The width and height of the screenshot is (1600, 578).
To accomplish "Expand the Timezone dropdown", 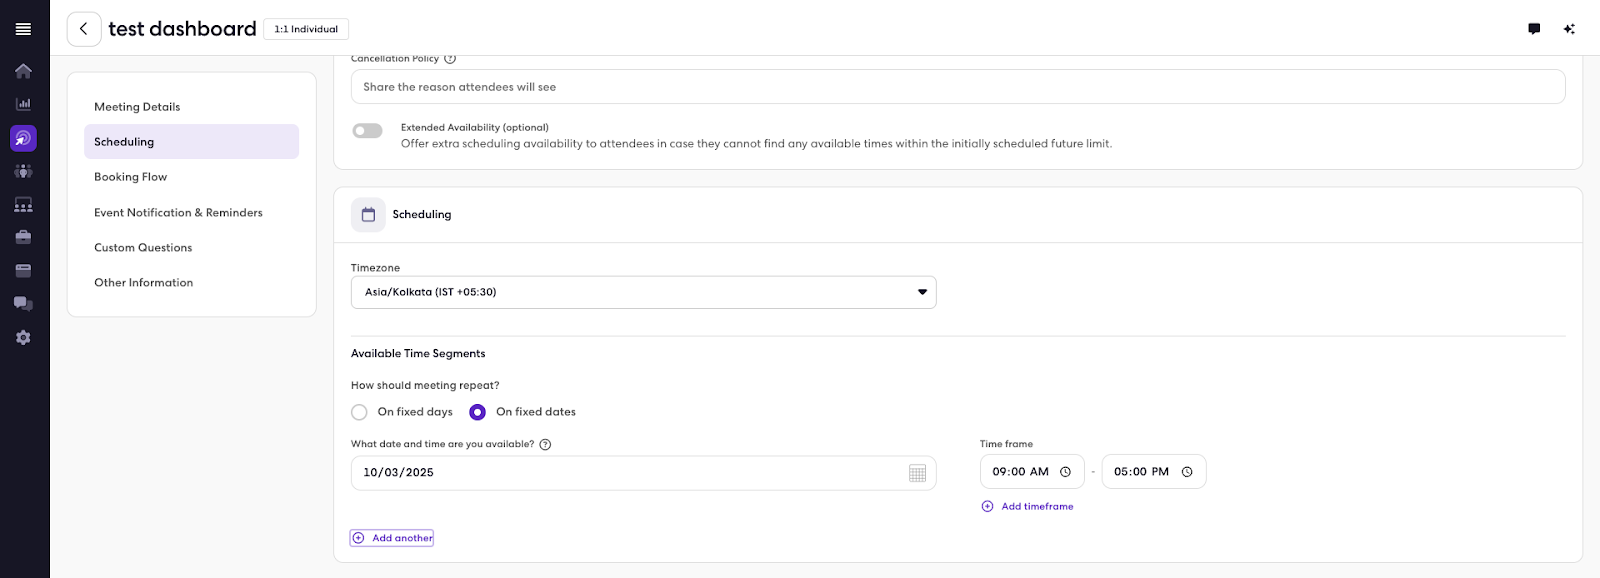I will [x=643, y=292].
